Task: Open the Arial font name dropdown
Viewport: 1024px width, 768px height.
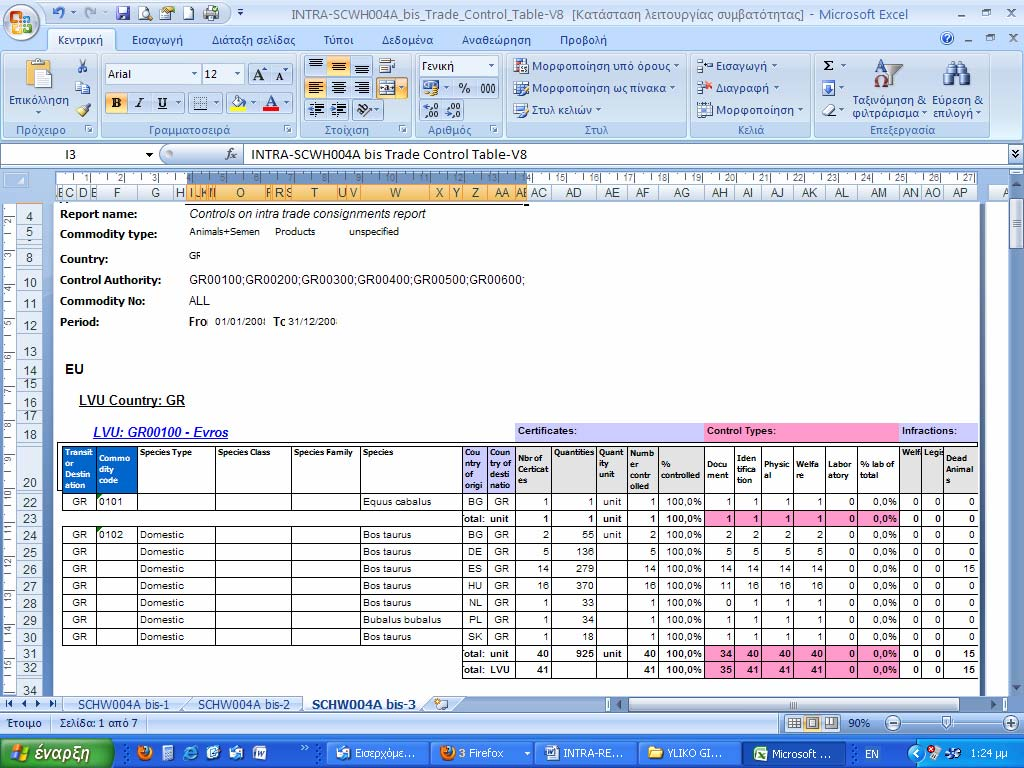Action: pos(194,74)
